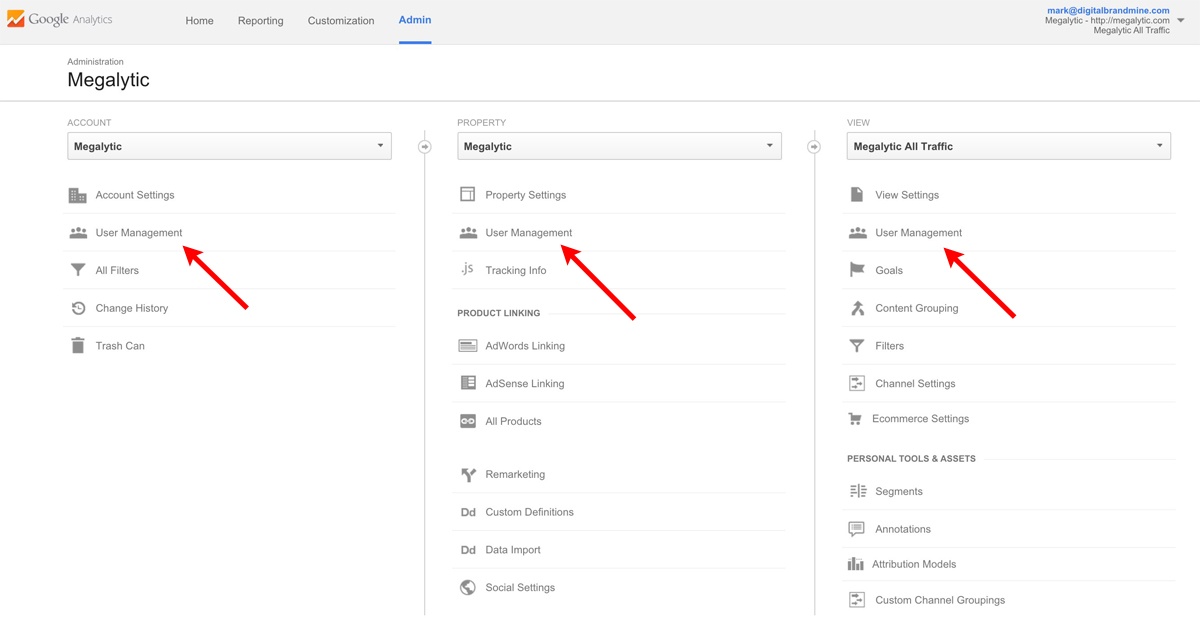
Task: Open AdWords Linking under Product Linking
Action: tap(525, 346)
